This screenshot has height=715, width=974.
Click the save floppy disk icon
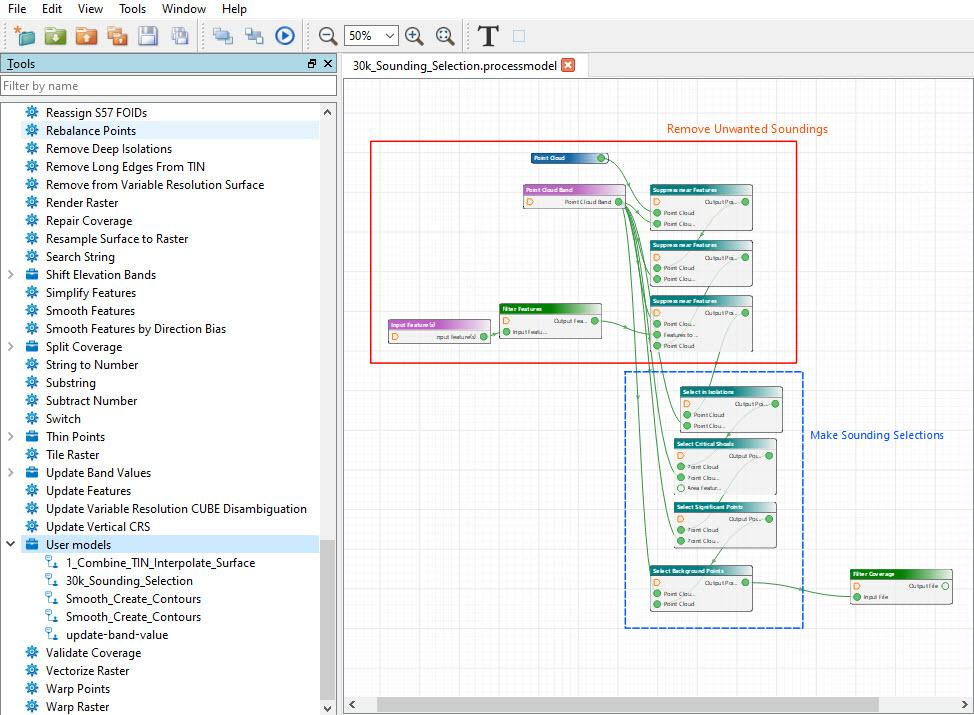pyautogui.click(x=148, y=36)
